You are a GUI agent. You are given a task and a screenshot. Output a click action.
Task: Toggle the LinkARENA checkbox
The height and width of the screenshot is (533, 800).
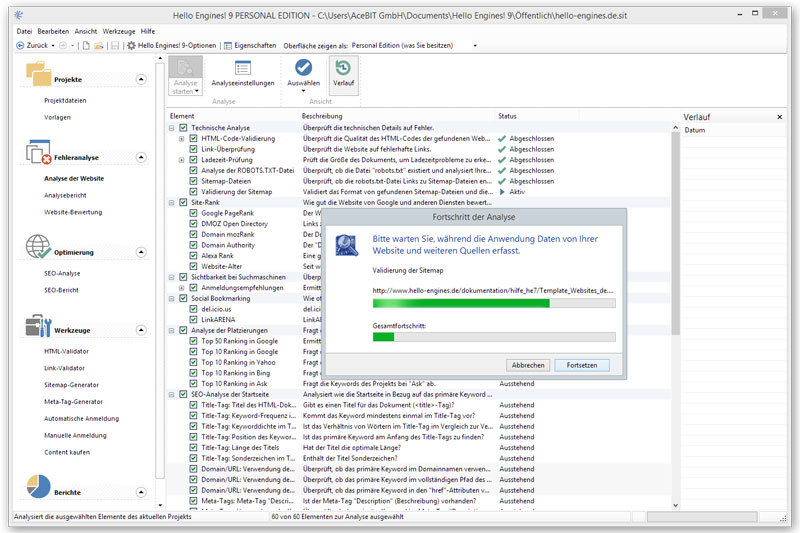[x=193, y=320]
